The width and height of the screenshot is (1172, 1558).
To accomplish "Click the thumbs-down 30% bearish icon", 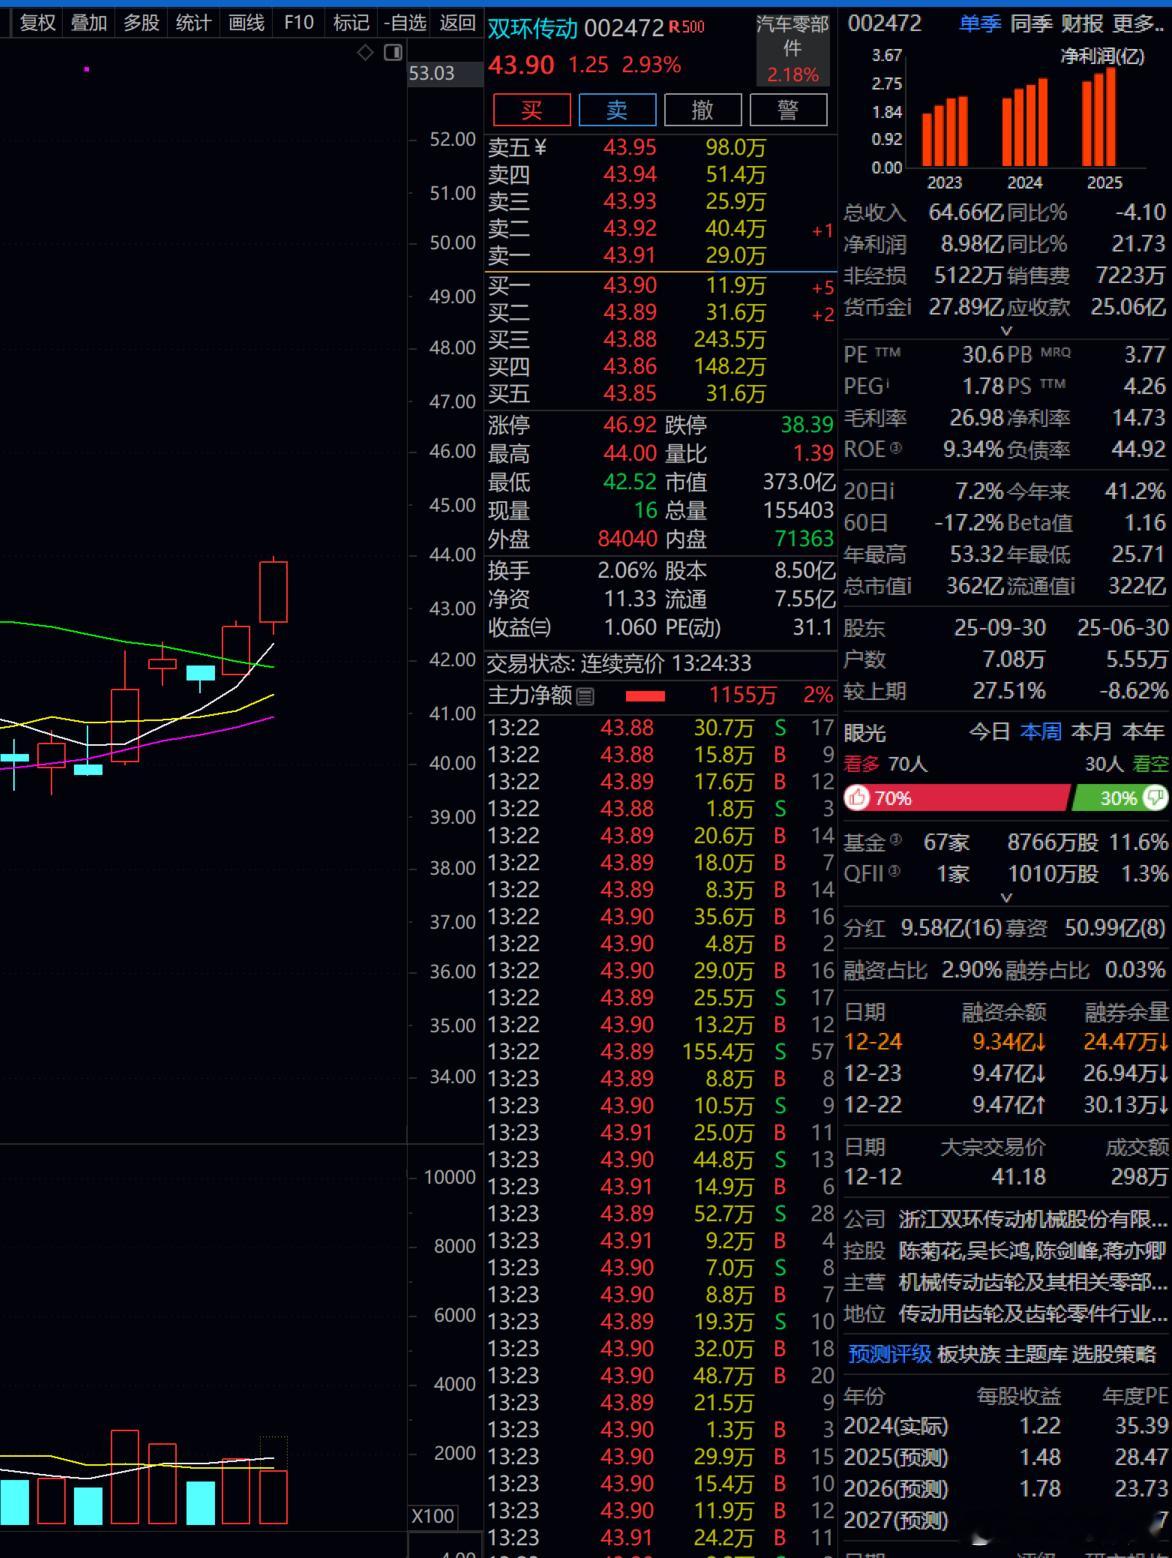I will click(x=1155, y=797).
